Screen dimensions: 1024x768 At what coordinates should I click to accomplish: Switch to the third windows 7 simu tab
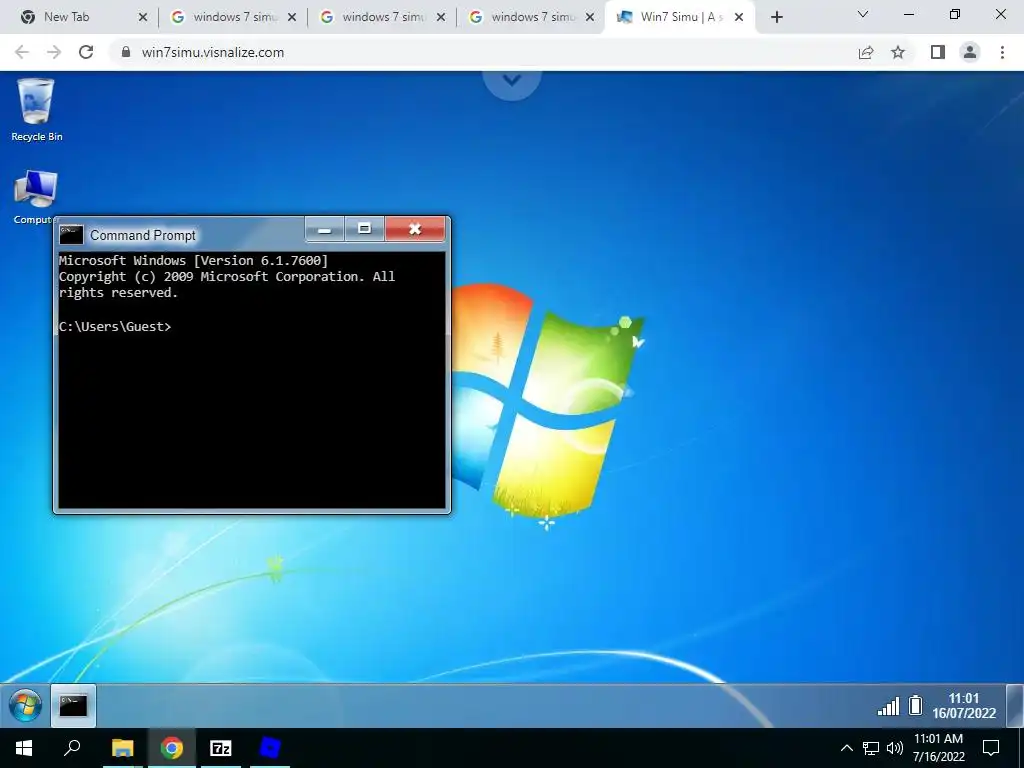(x=530, y=17)
